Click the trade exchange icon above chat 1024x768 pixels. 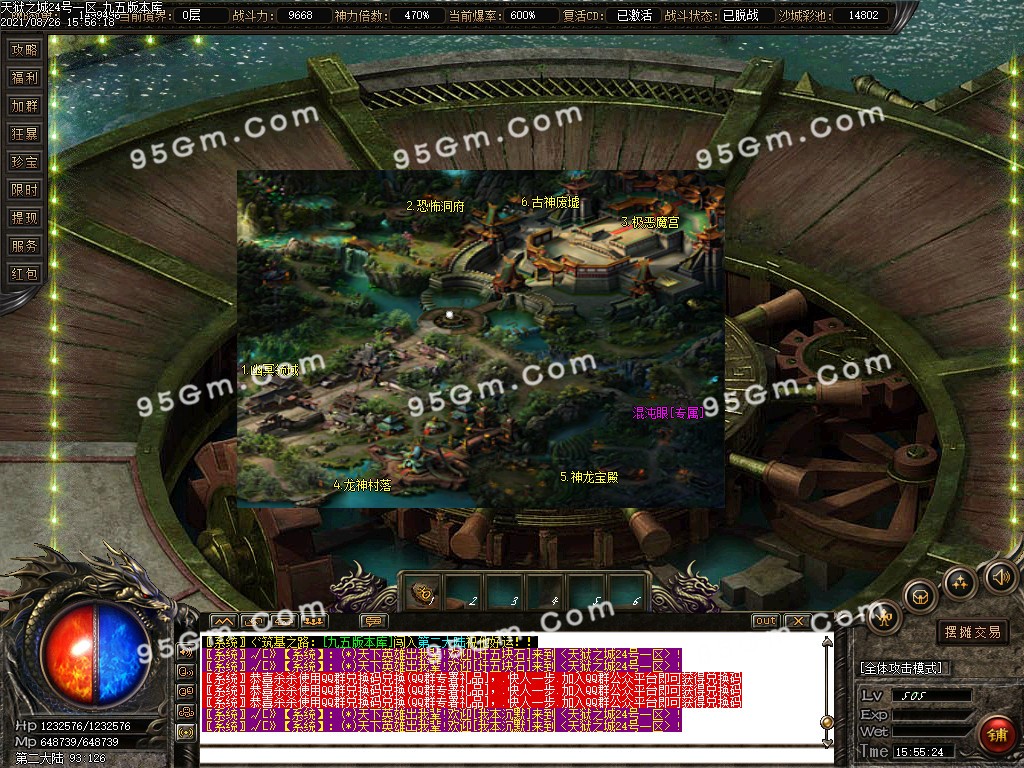pyautogui.click(x=254, y=621)
